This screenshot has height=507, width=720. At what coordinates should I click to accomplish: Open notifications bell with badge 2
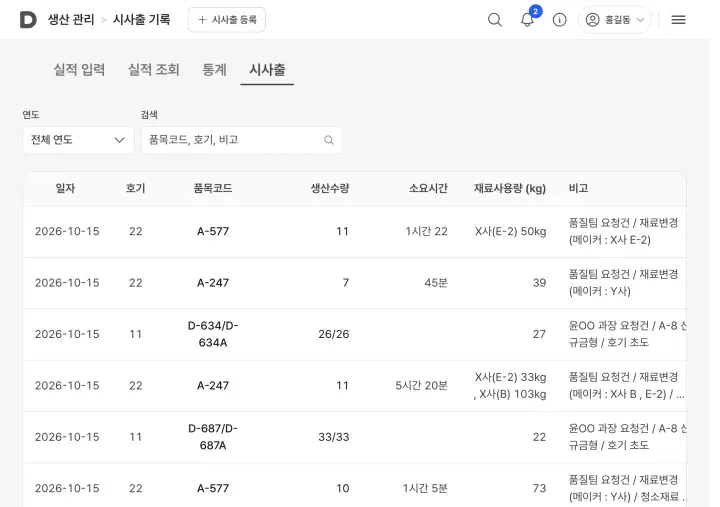[528, 19]
